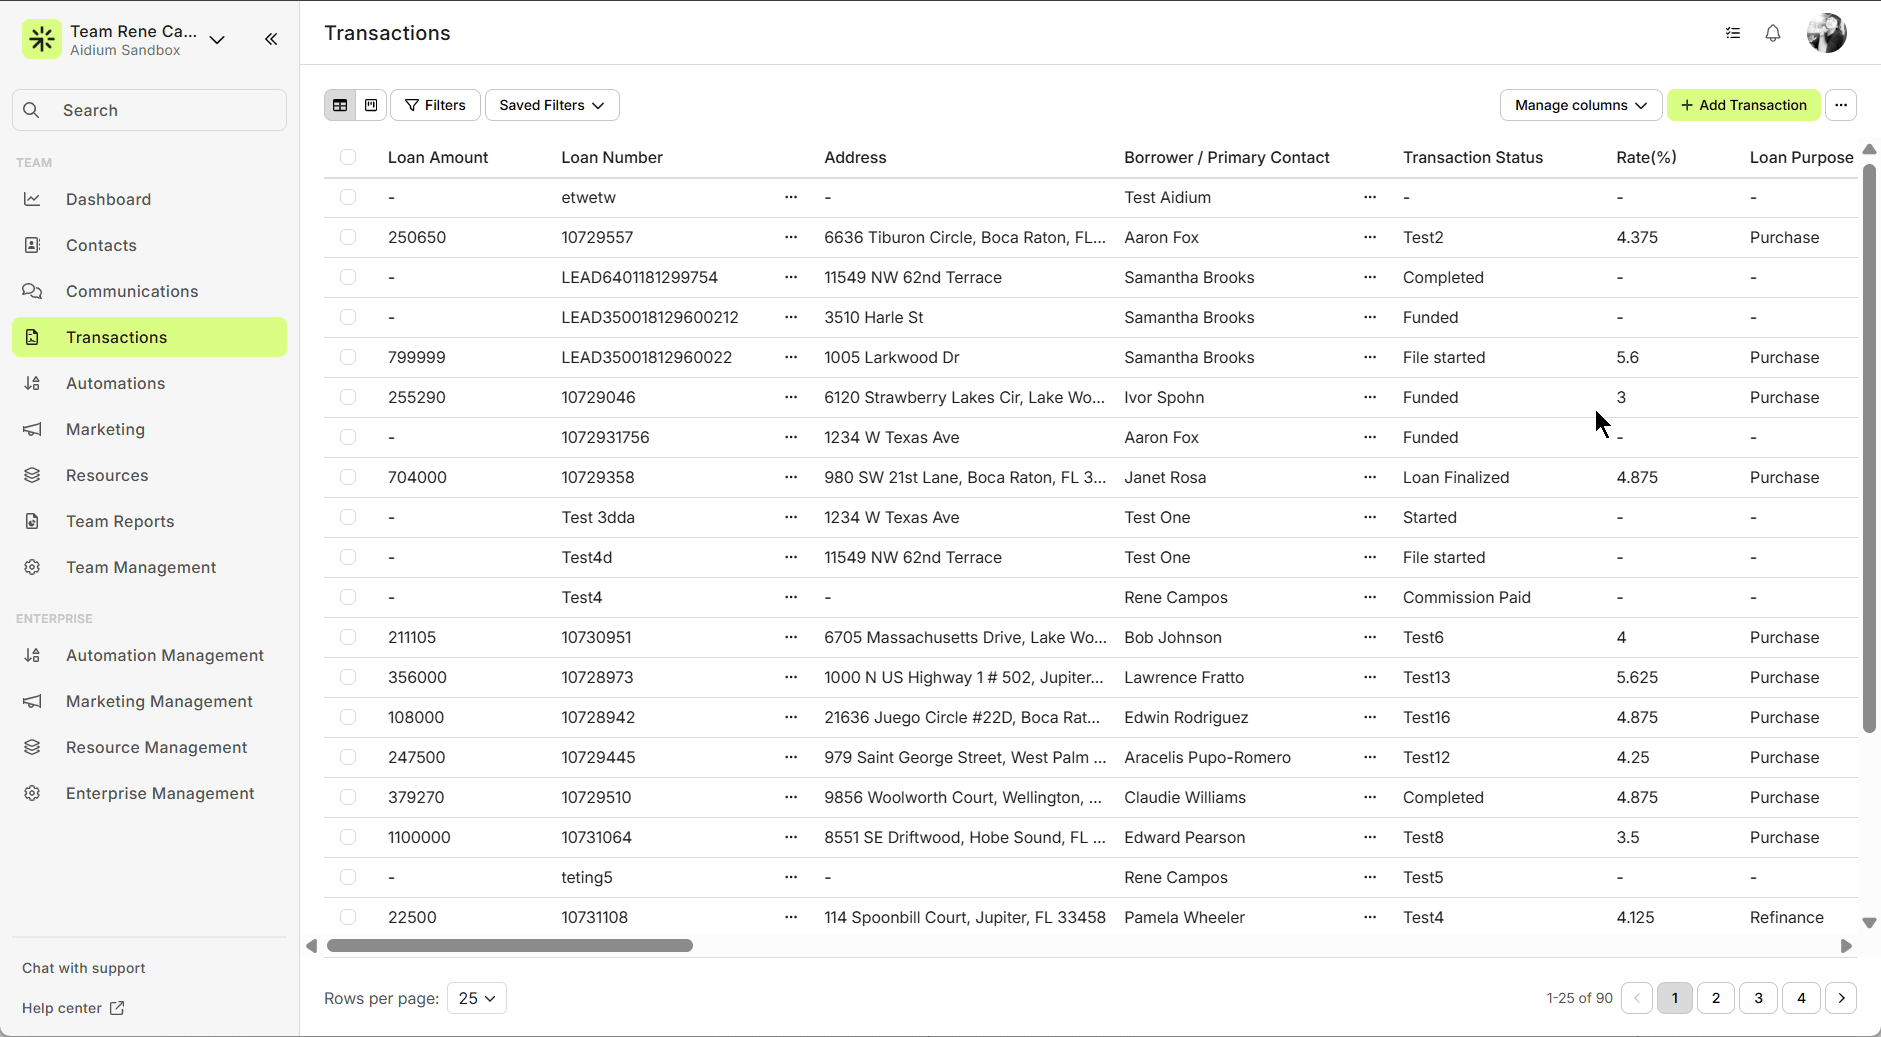Click the Add Transaction button
The height and width of the screenshot is (1037, 1881).
coord(1743,105)
